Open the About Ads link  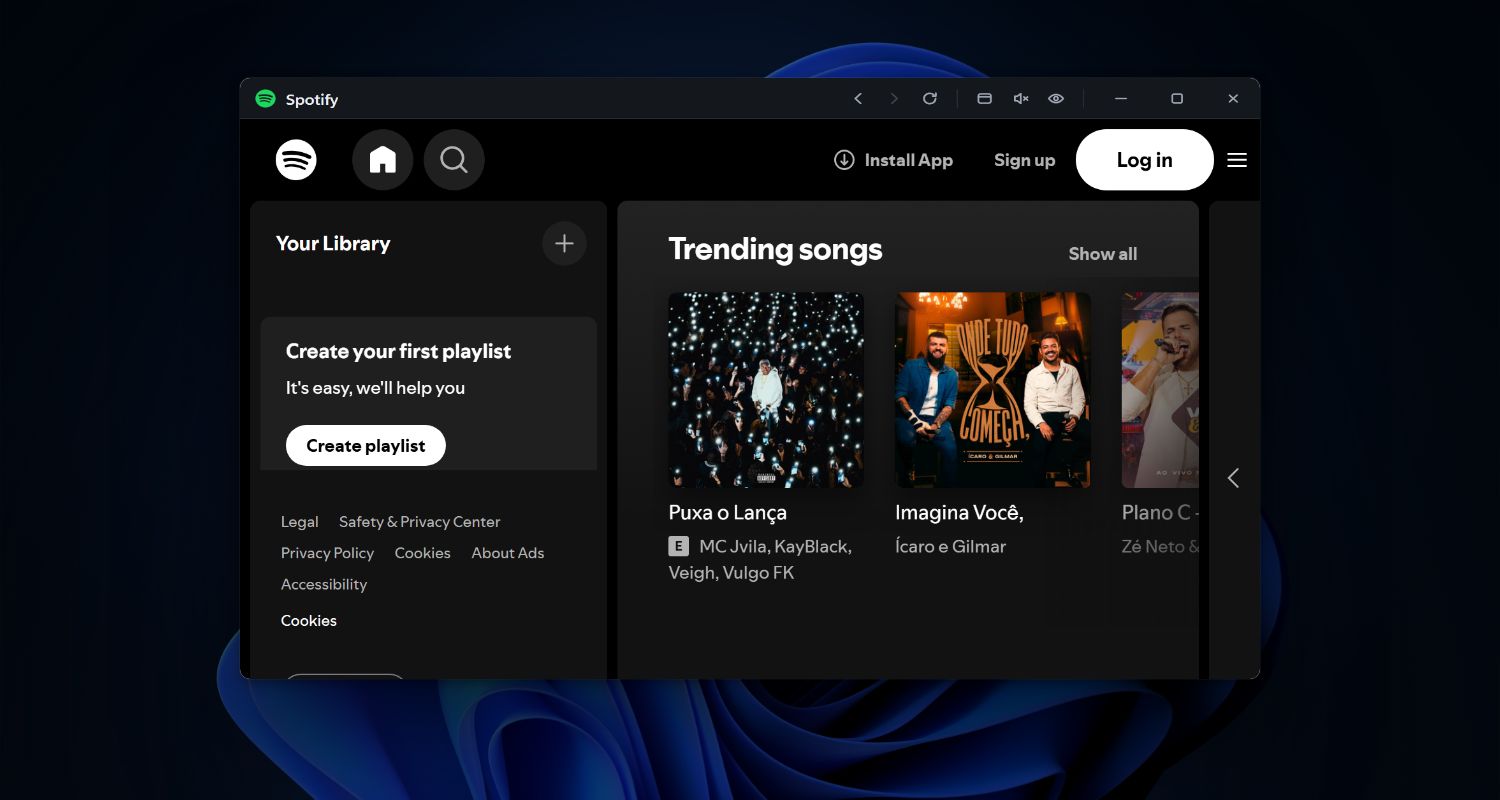pos(508,553)
